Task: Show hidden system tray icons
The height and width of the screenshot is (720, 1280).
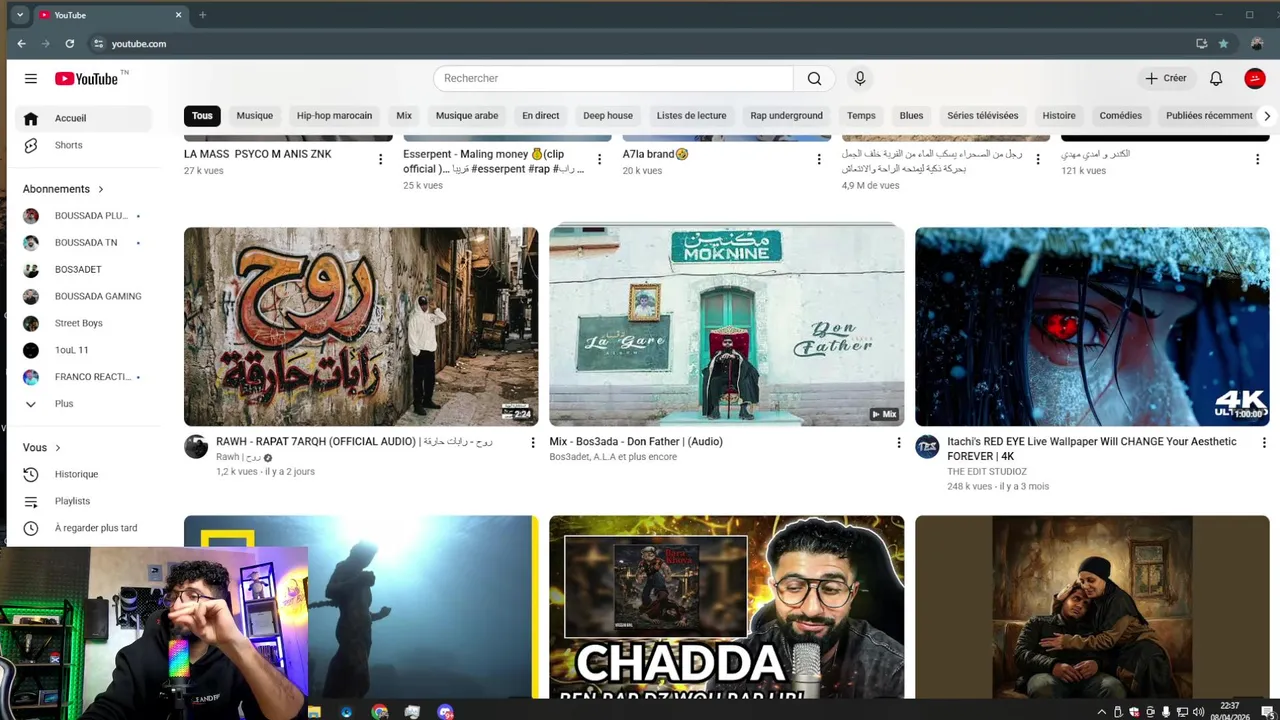Action: click(1102, 712)
